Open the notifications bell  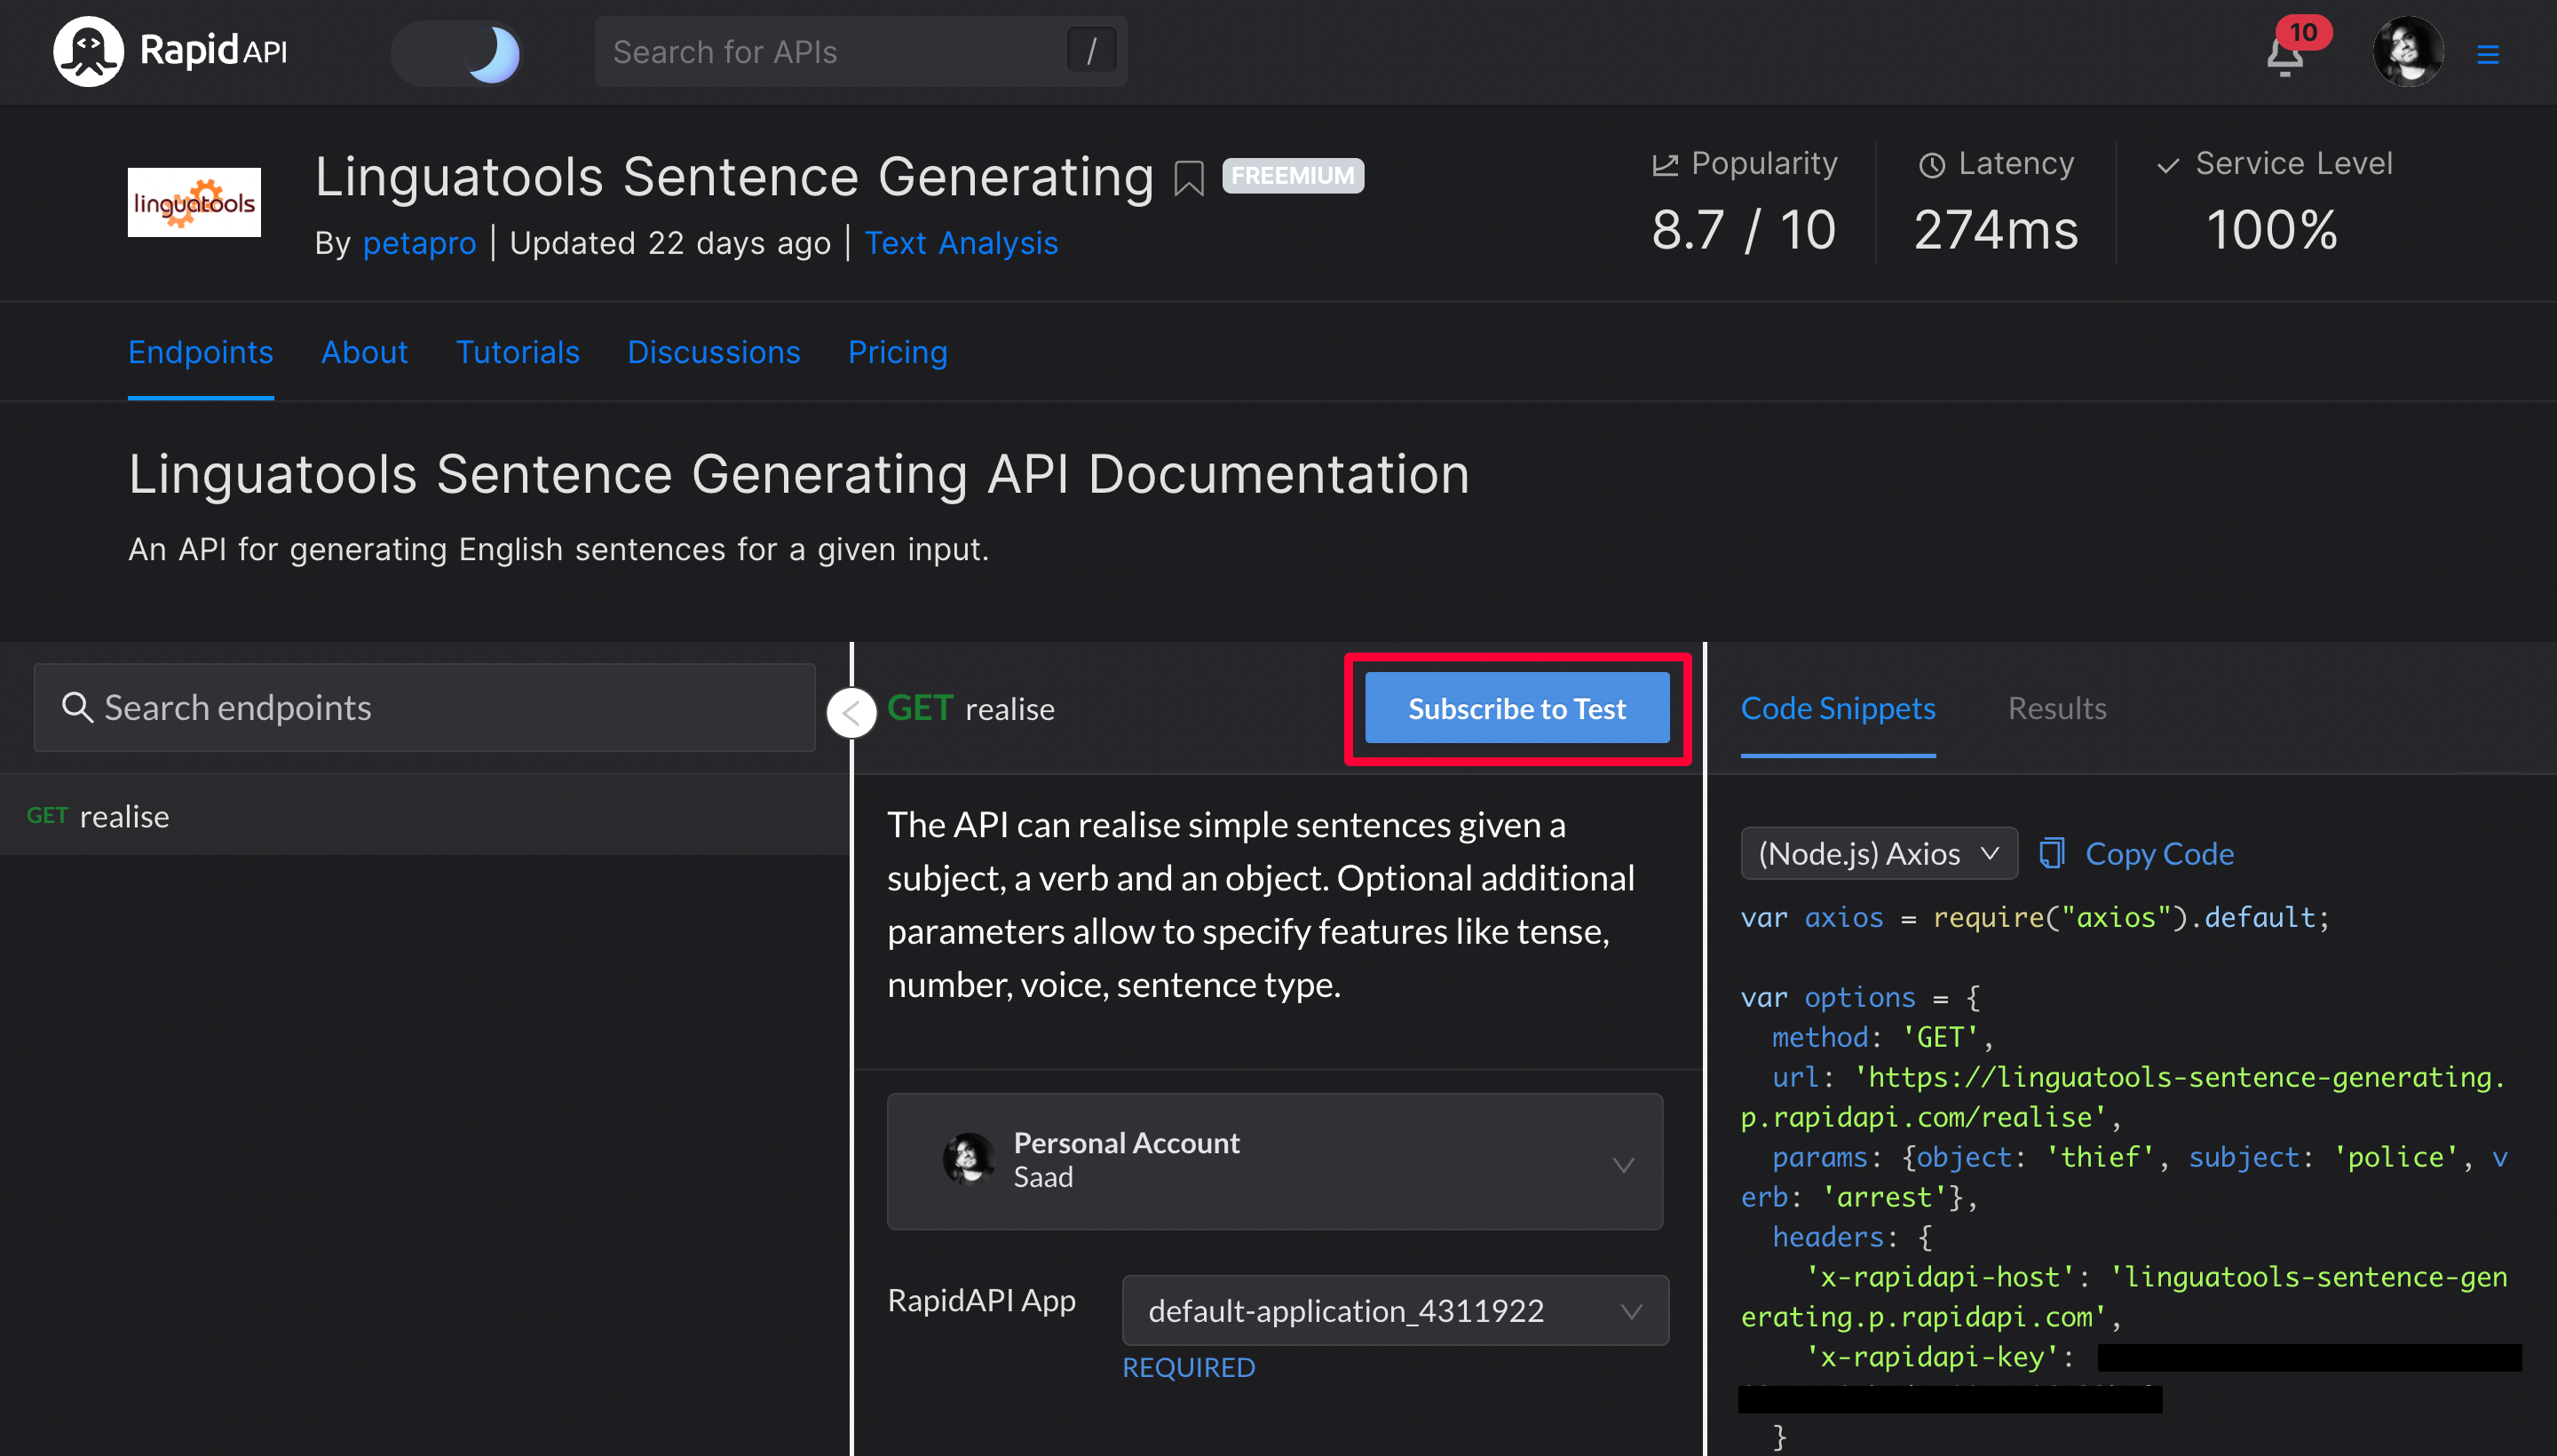[x=2285, y=55]
